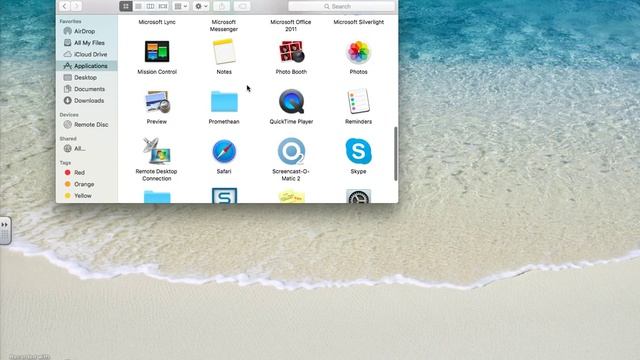
Task: Open the item arrangement dropdown
Action: 181,6
